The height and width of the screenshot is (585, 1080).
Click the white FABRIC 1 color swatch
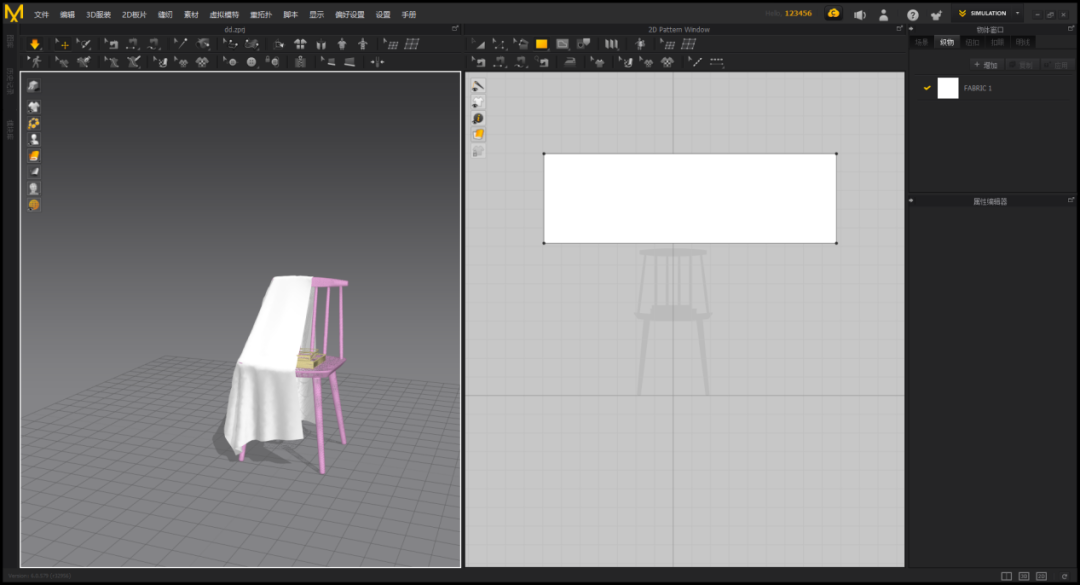point(947,88)
